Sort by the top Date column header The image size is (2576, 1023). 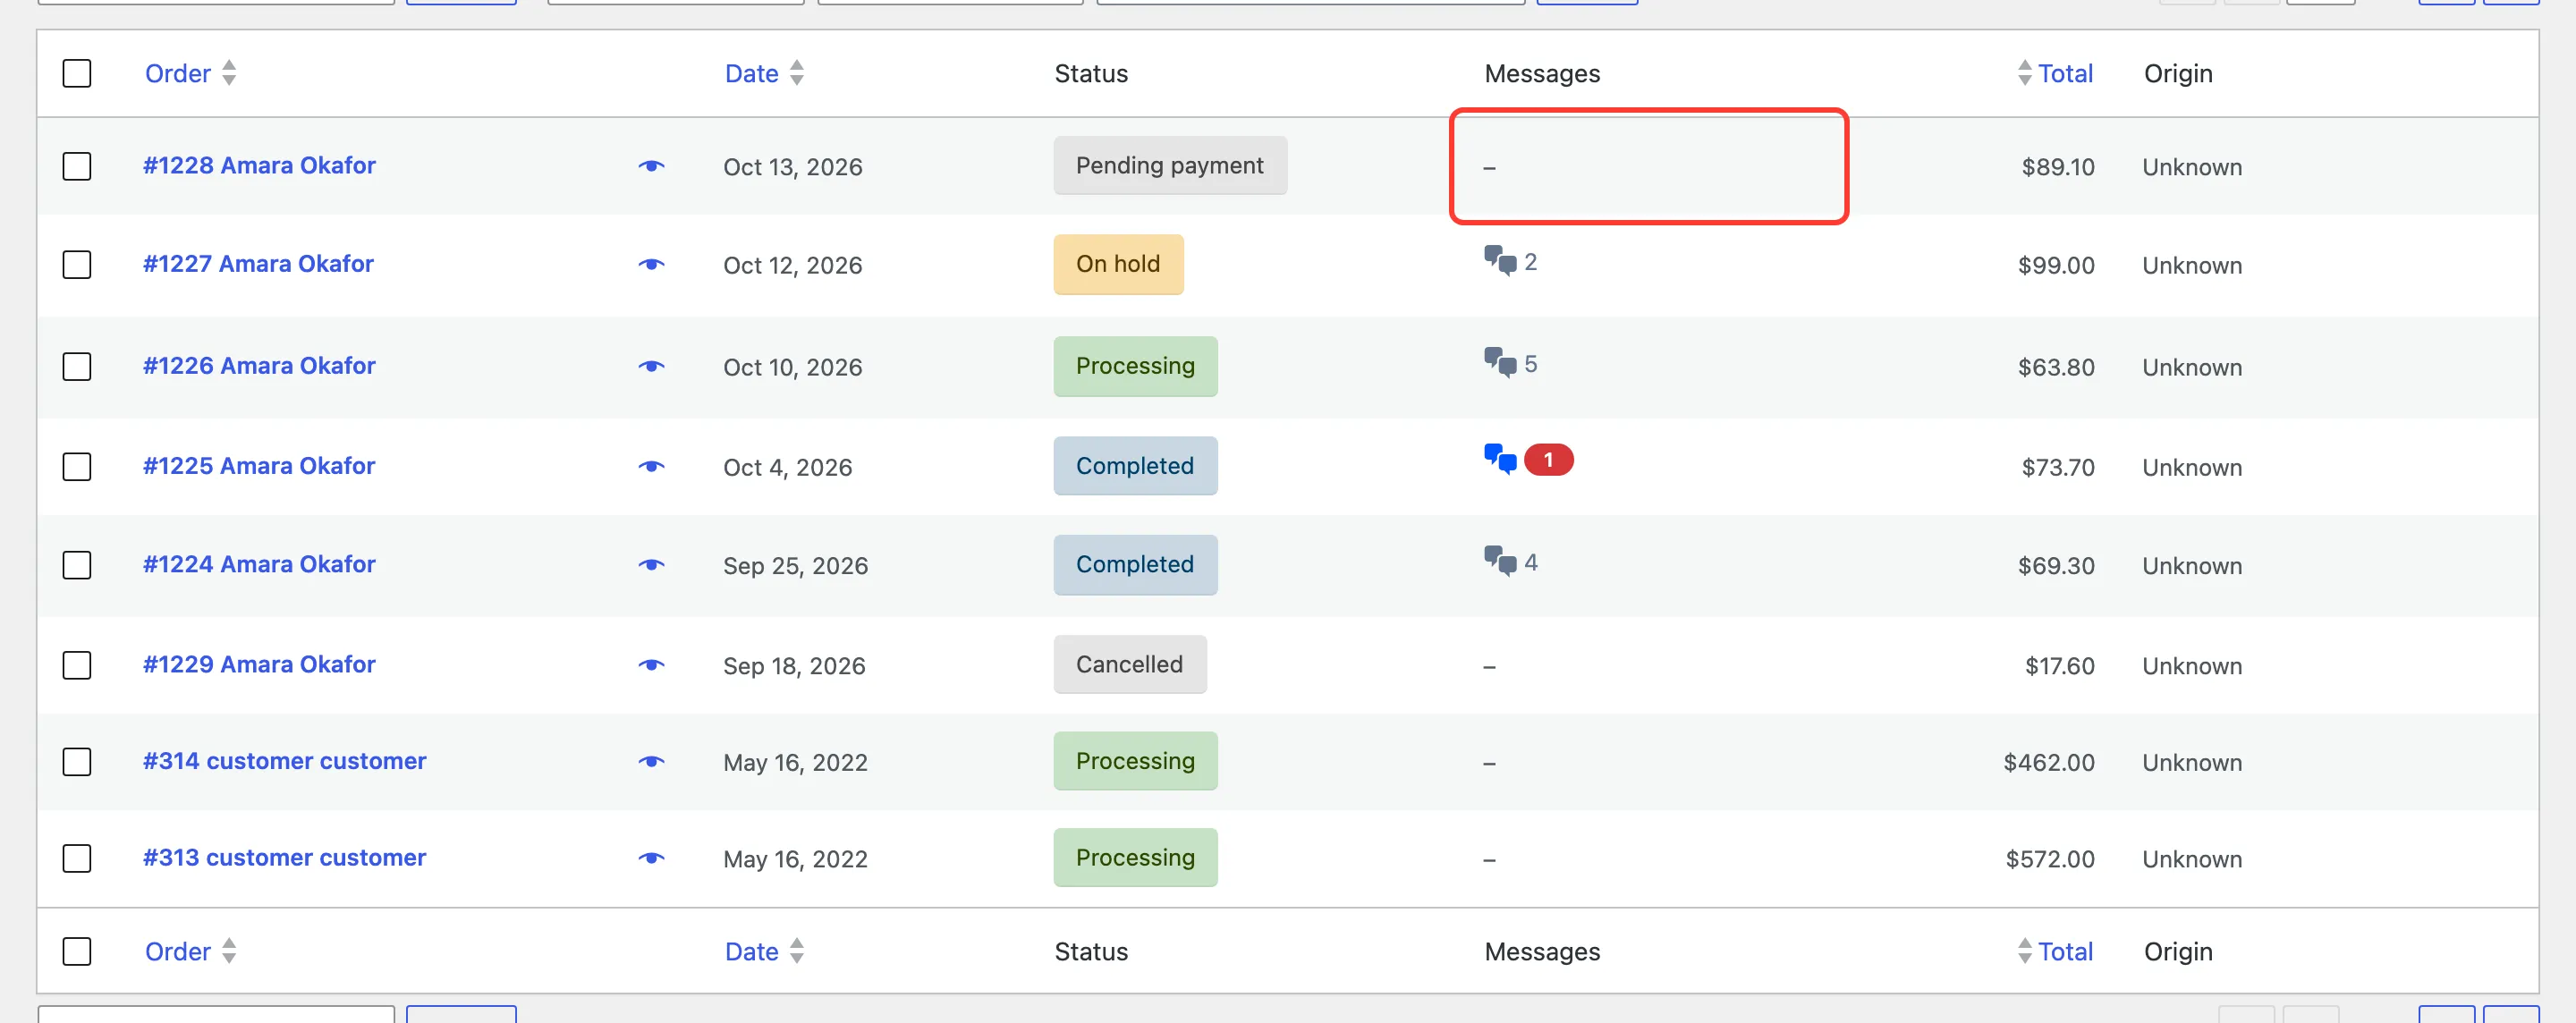point(752,73)
